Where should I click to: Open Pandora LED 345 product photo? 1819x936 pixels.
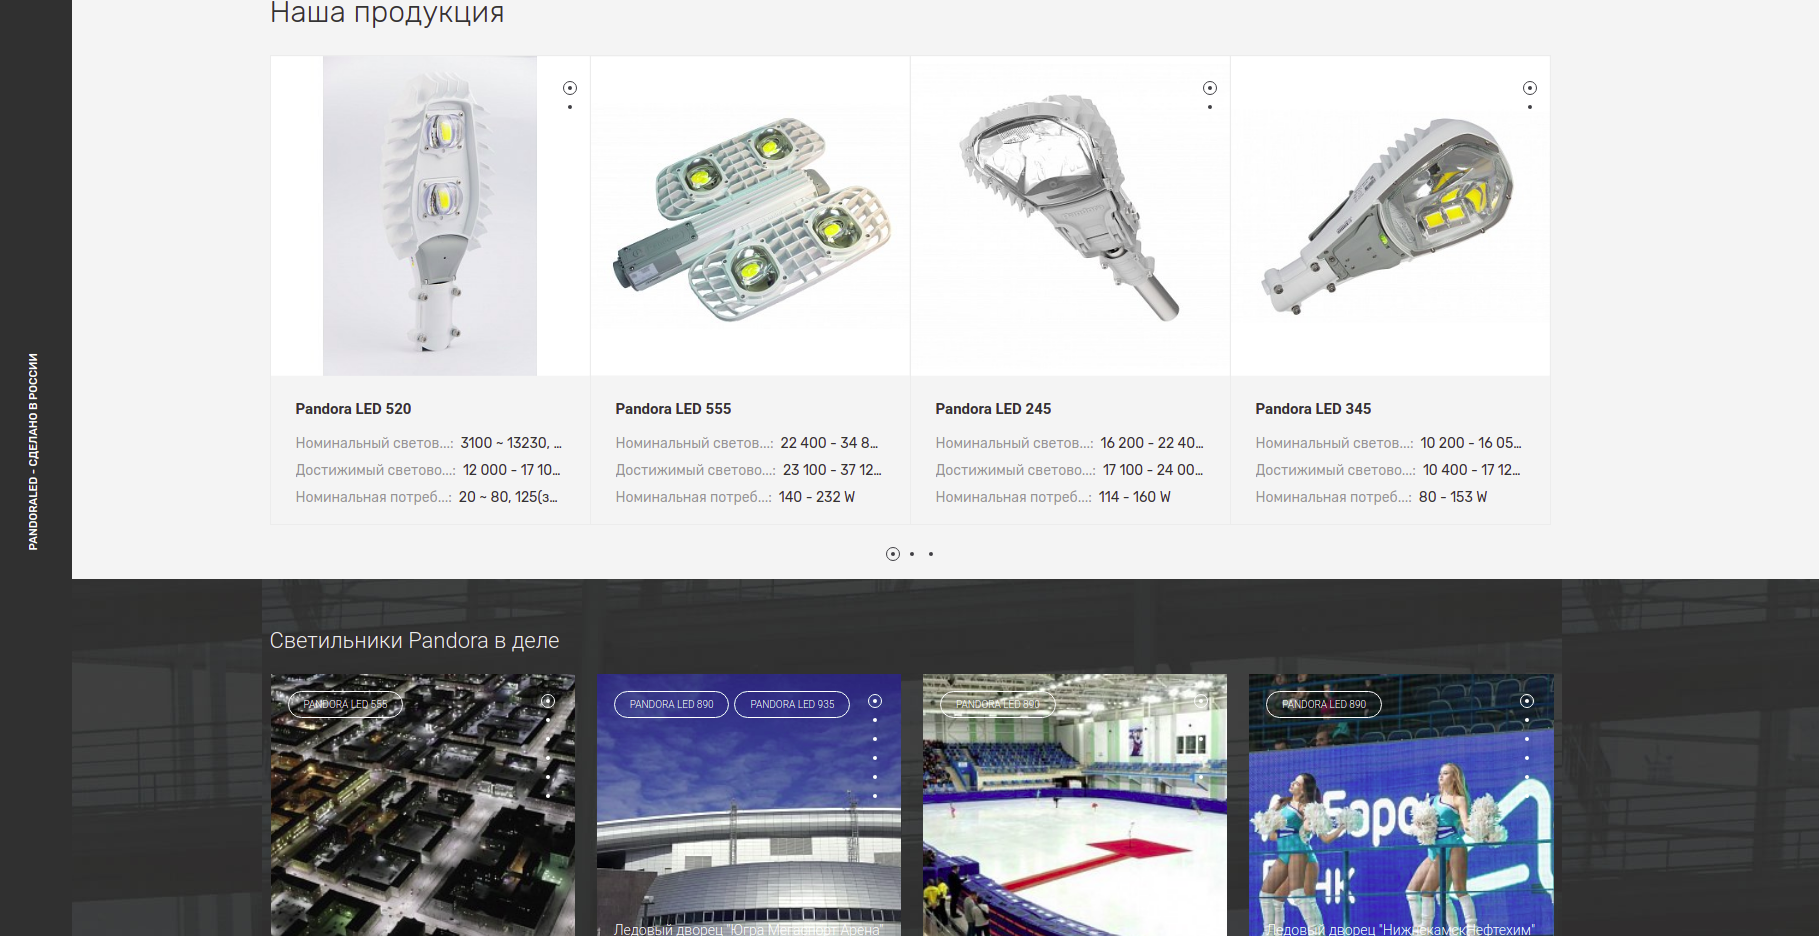click(1390, 216)
